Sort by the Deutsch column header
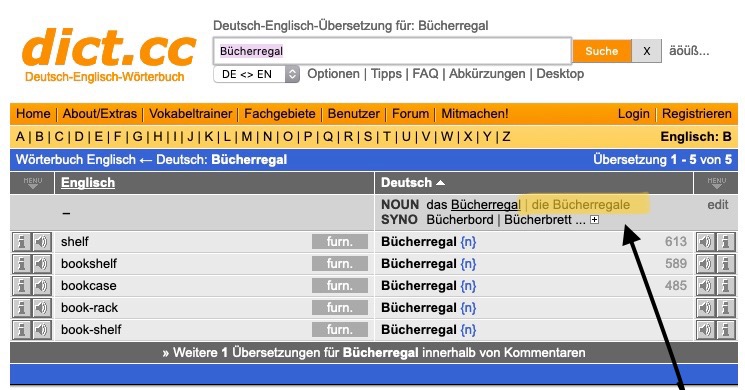The width and height of the screenshot is (745, 390). (412, 183)
